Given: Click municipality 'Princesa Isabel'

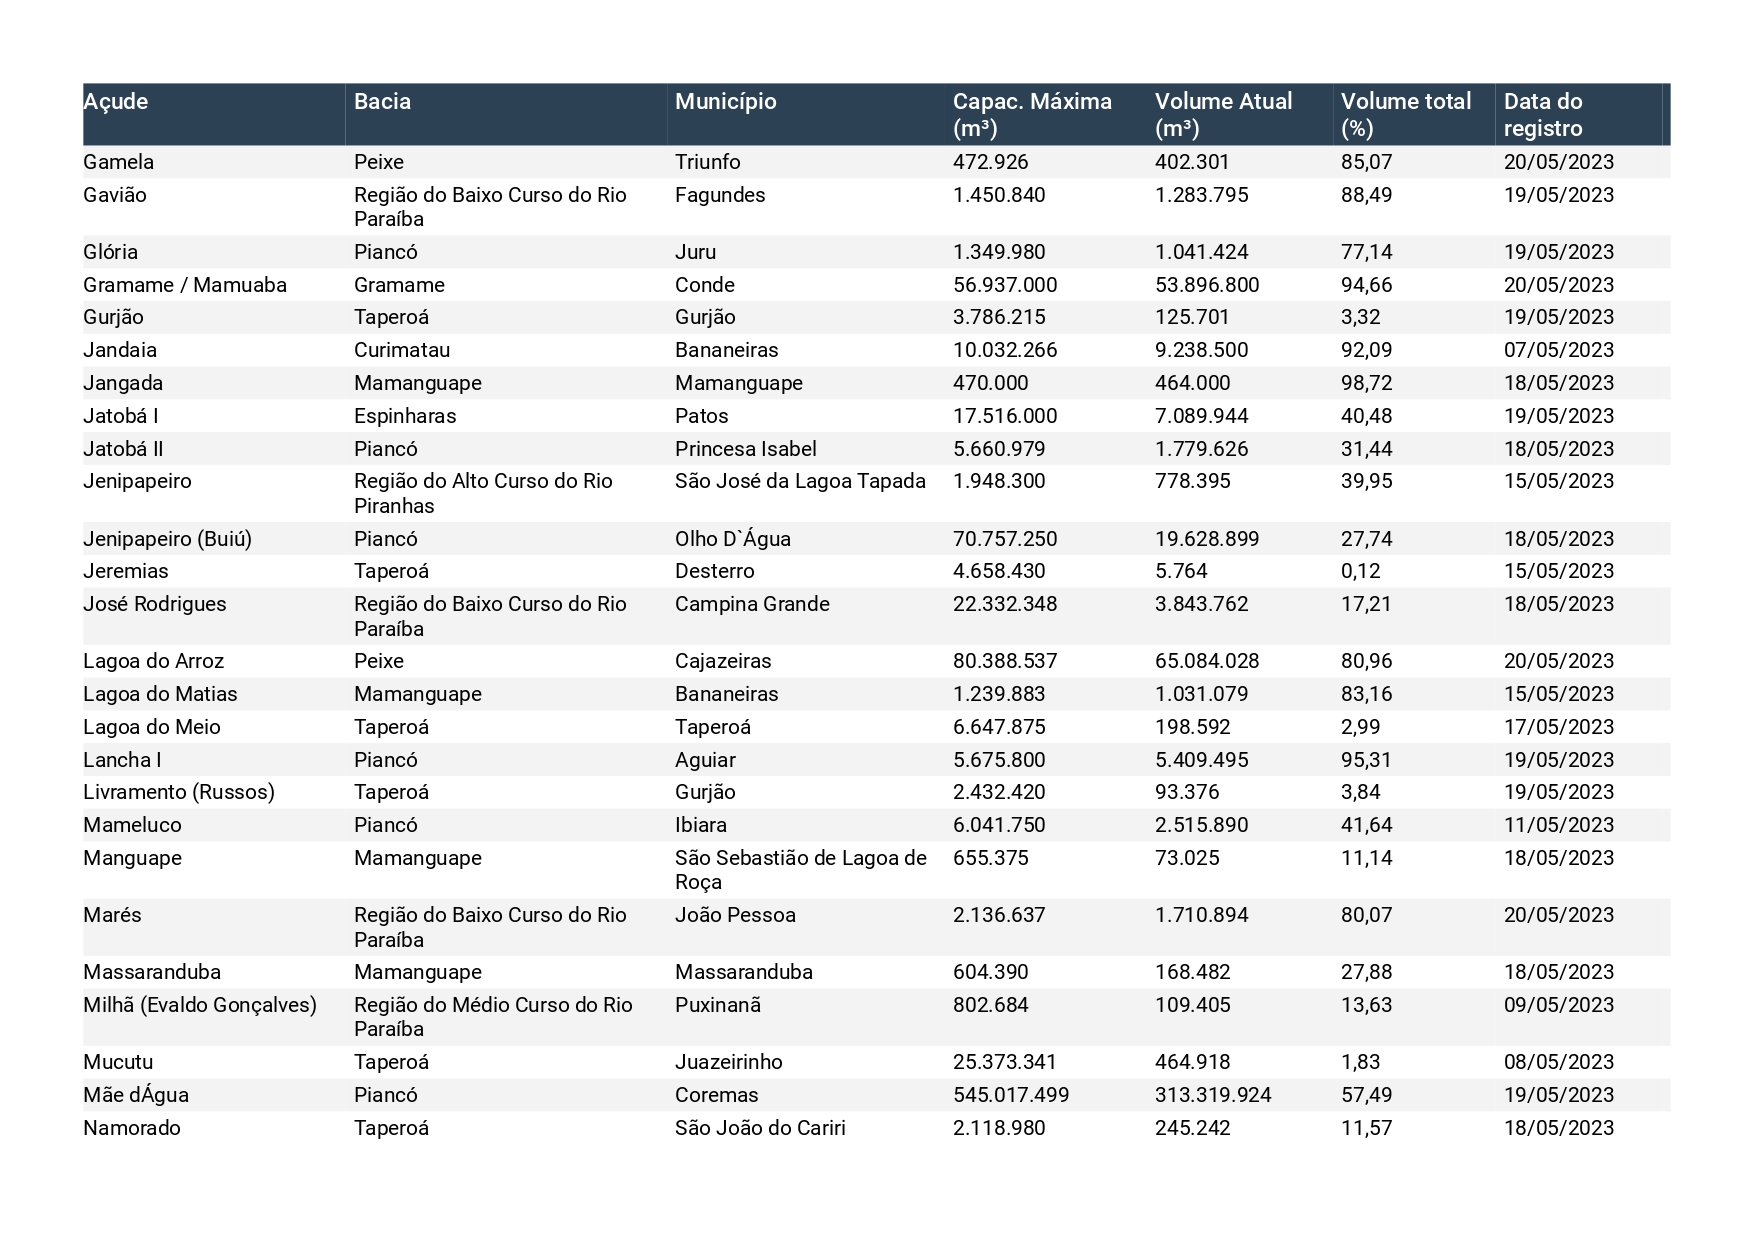Looking at the screenshot, I should (x=746, y=449).
